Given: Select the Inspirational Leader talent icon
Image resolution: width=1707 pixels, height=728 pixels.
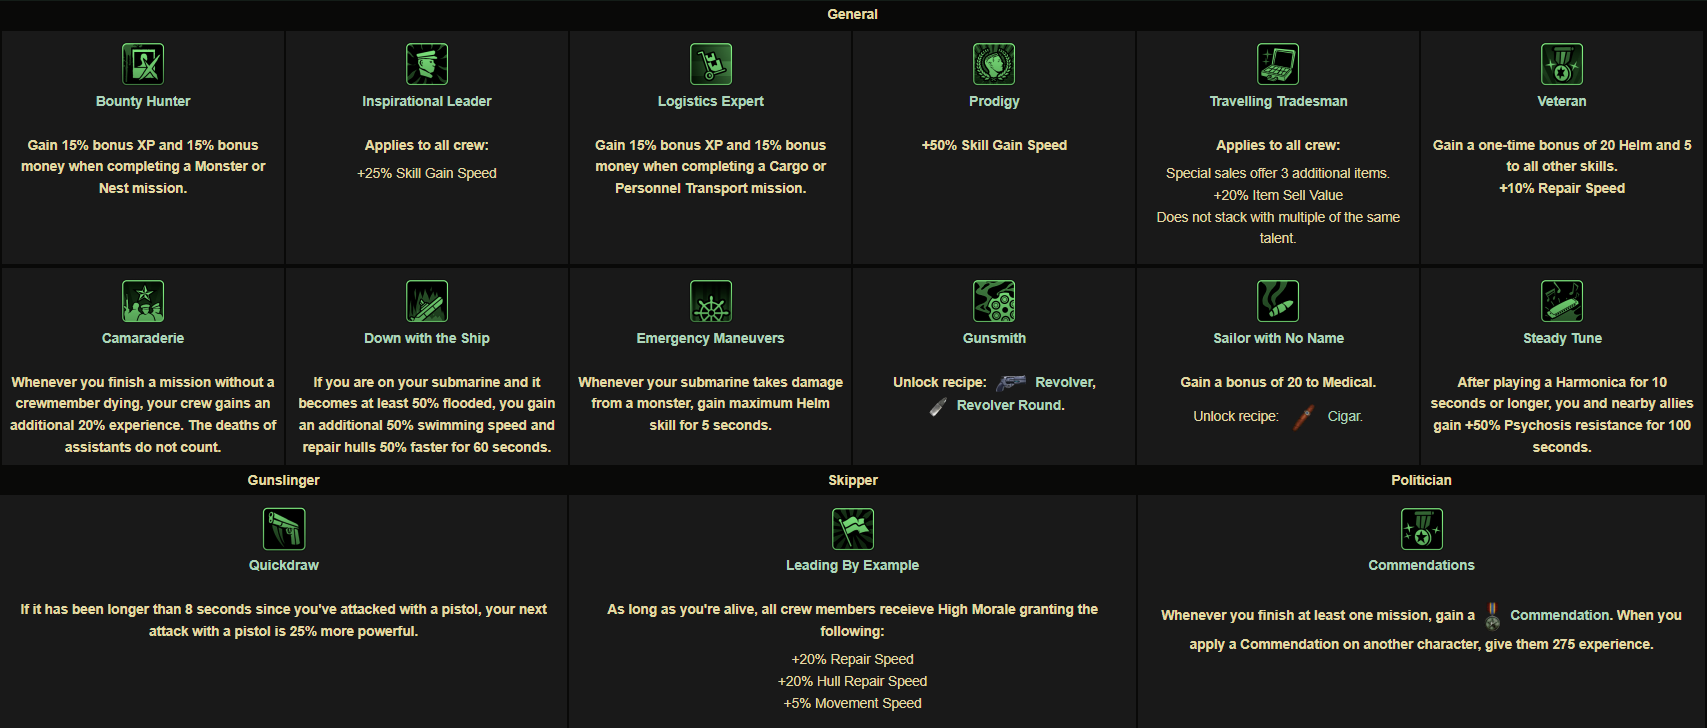Looking at the screenshot, I should pyautogui.click(x=427, y=64).
